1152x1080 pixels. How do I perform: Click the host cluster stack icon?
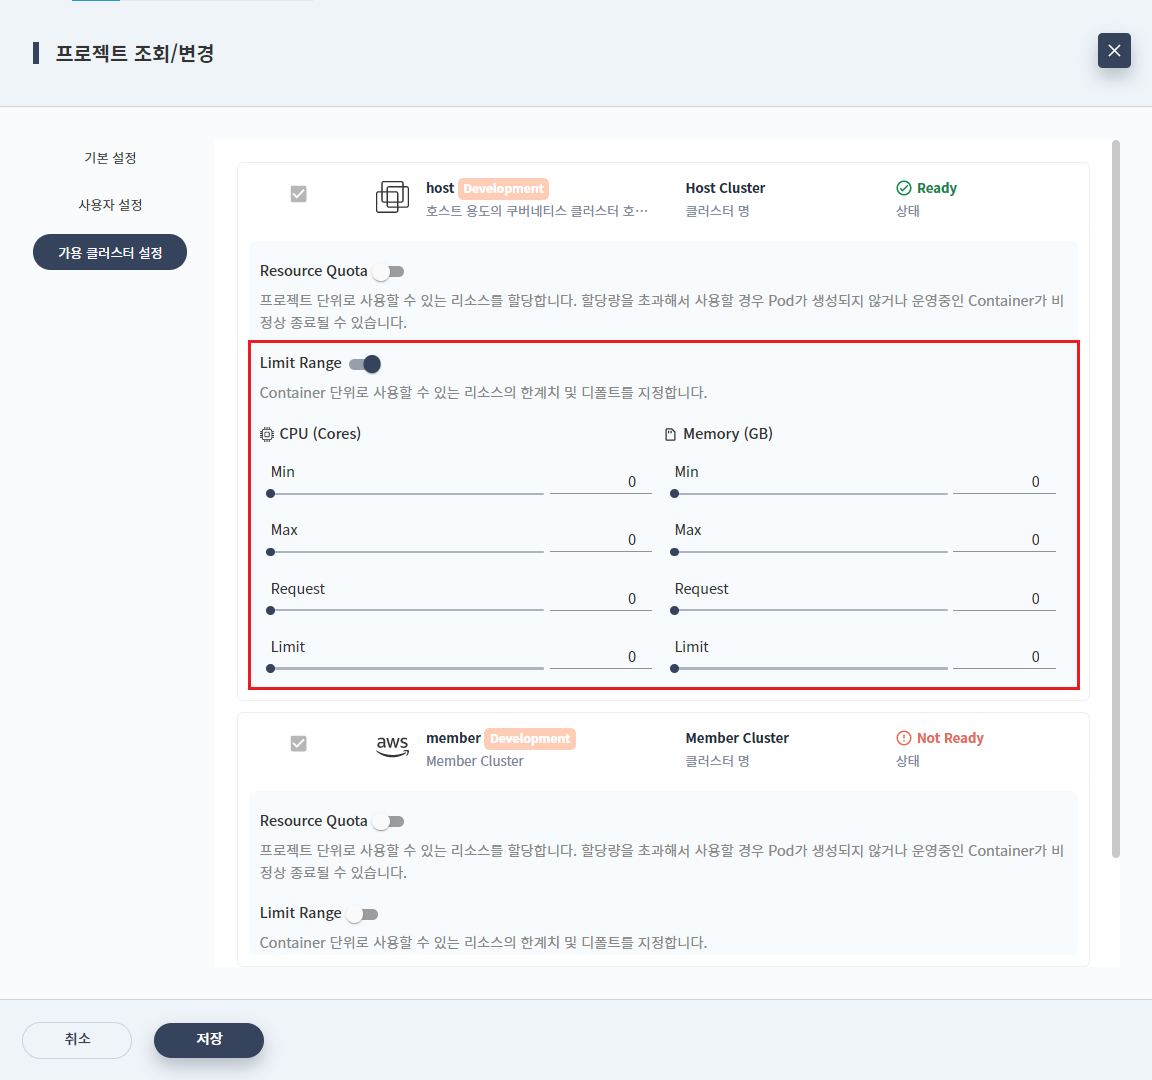point(392,197)
